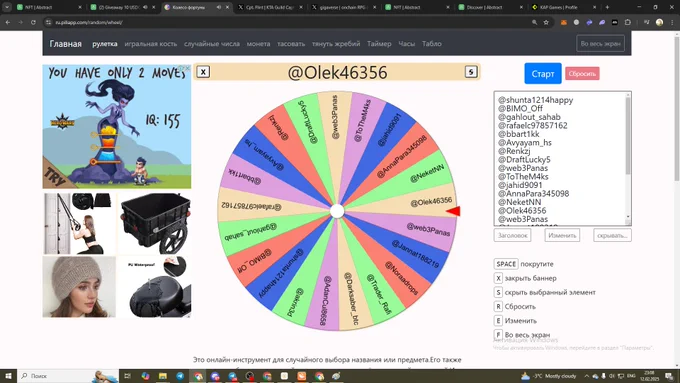
Task: Go back in browser history
Action: (x=8, y=22)
